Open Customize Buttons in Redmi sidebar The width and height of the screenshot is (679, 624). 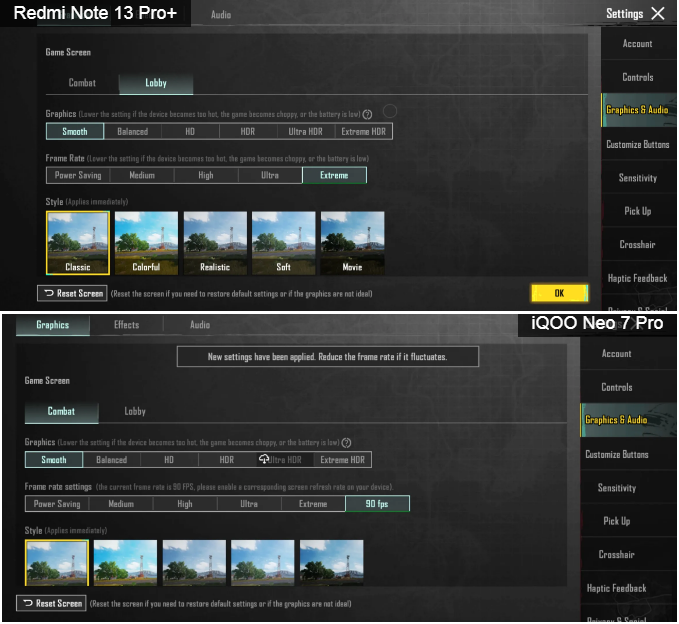638,144
